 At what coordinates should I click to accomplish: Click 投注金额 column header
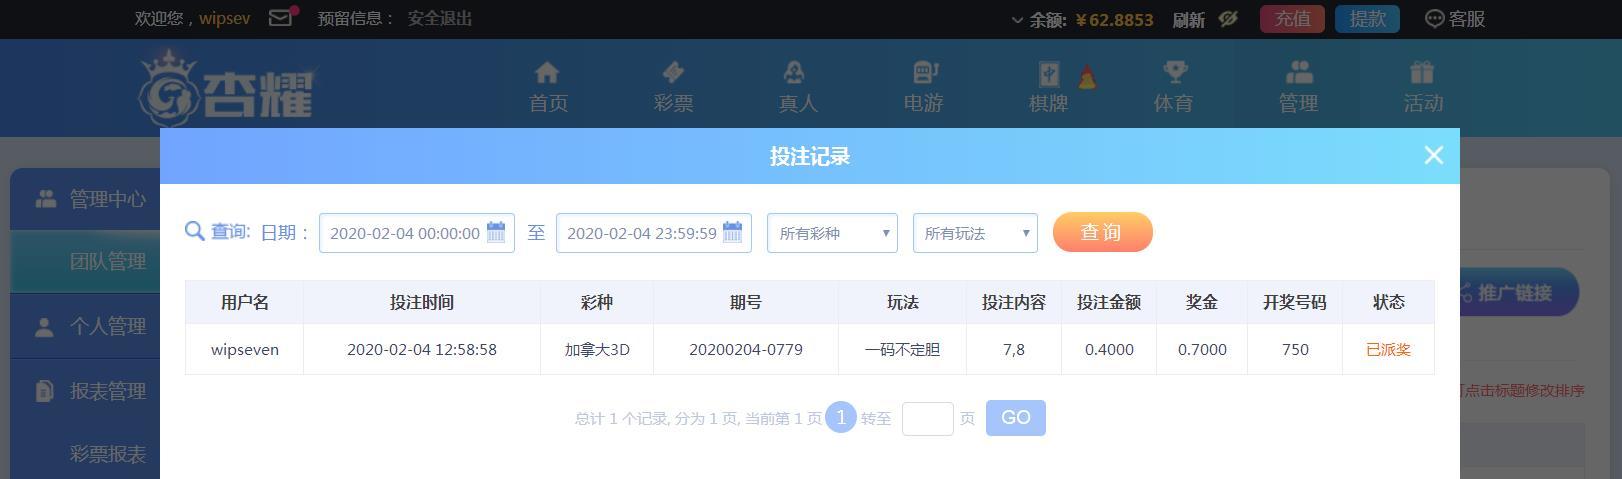1109,302
